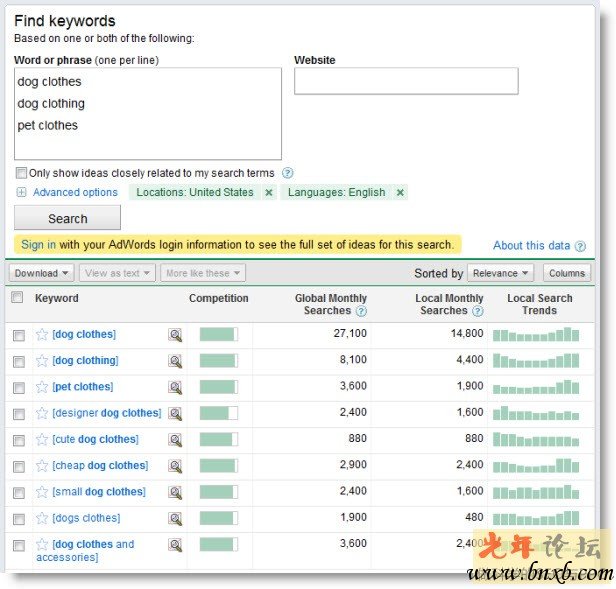616x589 pixels.
Task: Star the [designer dog clothes] keyword
Action: pos(42,413)
